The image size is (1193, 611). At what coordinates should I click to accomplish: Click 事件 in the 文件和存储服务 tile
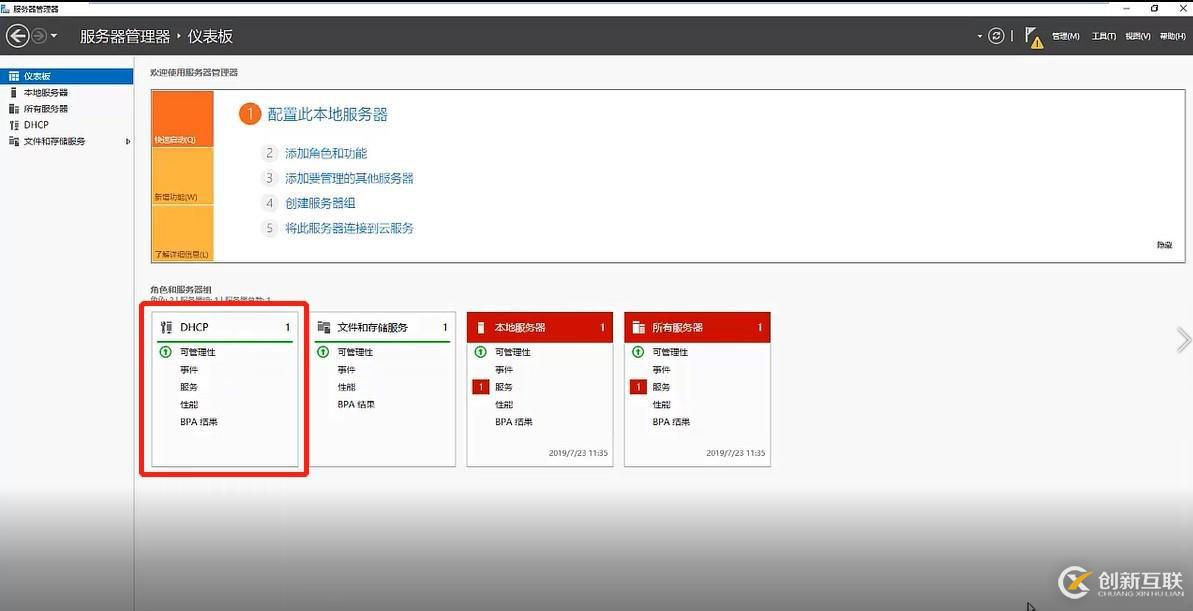tap(346, 370)
